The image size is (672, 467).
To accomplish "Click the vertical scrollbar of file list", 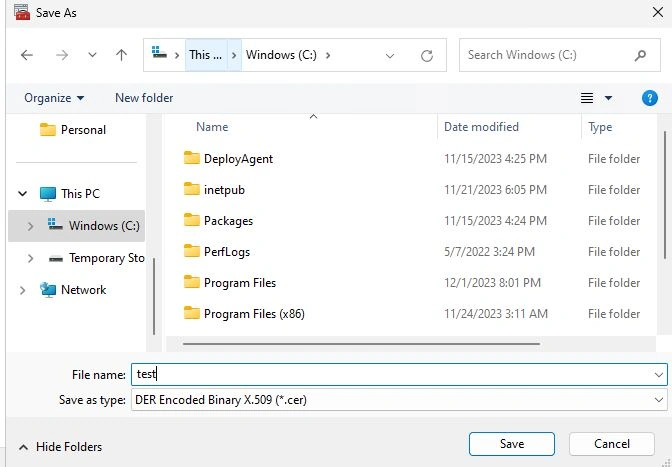I will pos(665,195).
